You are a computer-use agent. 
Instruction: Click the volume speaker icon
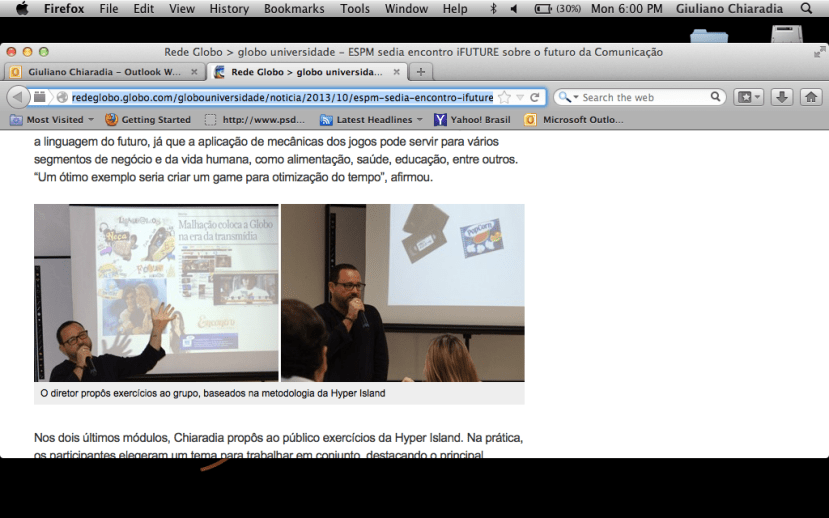click(x=513, y=8)
